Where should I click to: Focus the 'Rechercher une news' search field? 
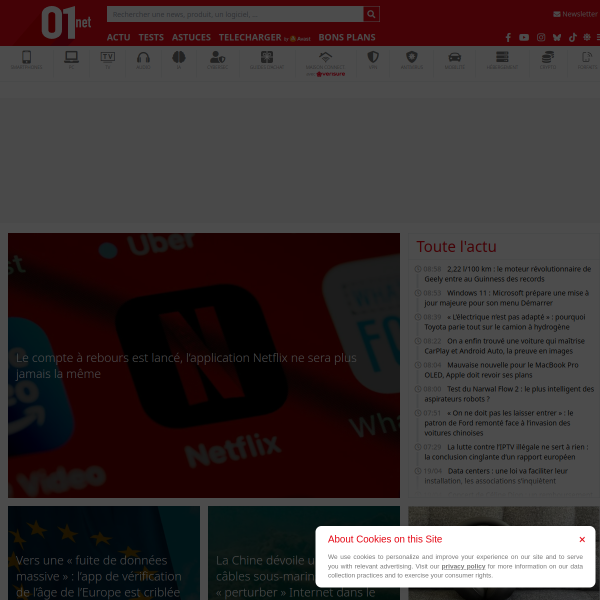point(235,14)
